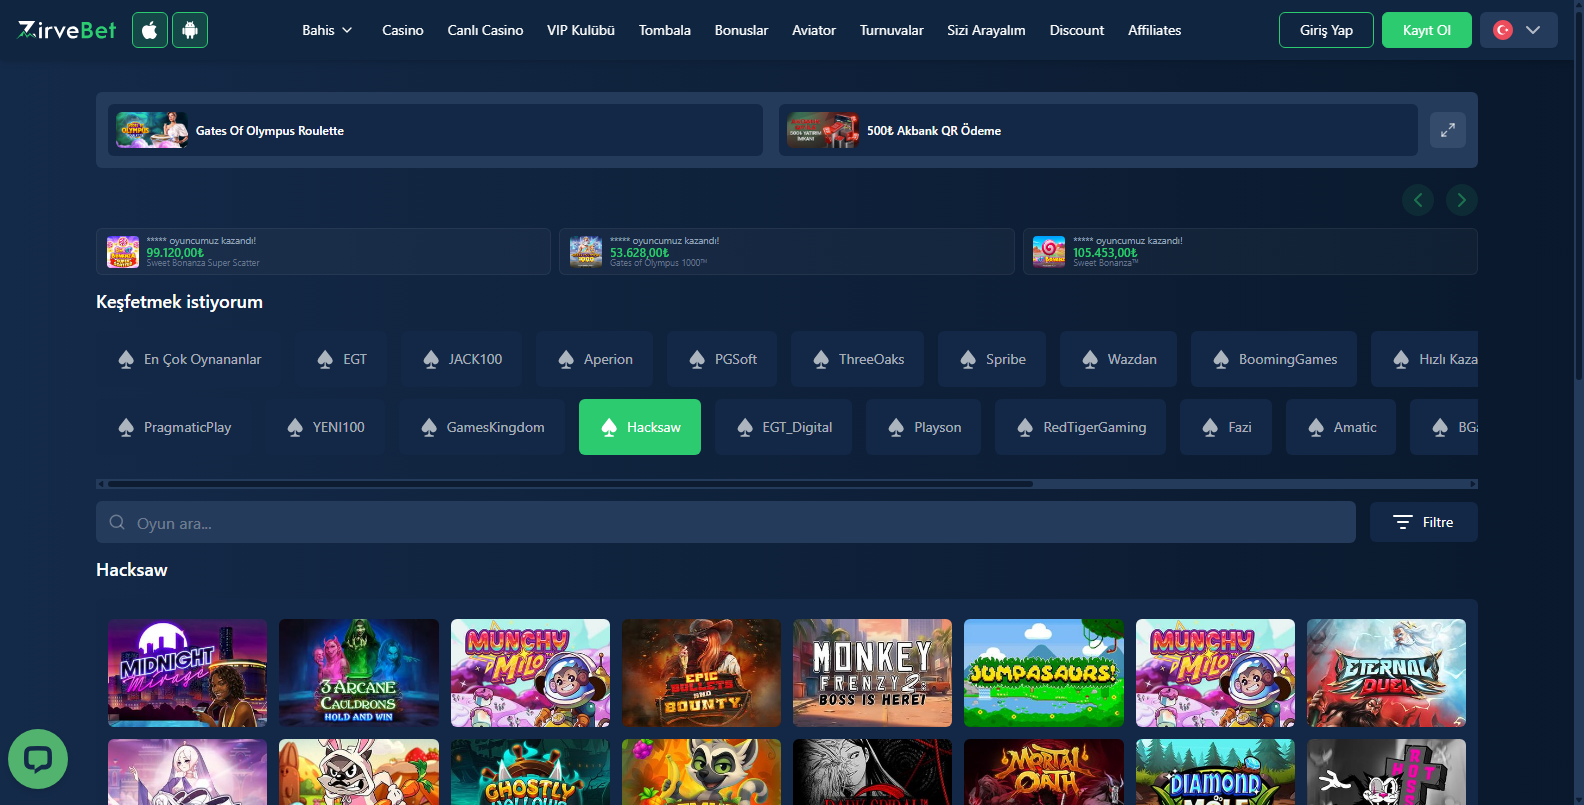The height and width of the screenshot is (805, 1584).
Task: Select the EGT_Digital provider filter
Action: coord(784,427)
